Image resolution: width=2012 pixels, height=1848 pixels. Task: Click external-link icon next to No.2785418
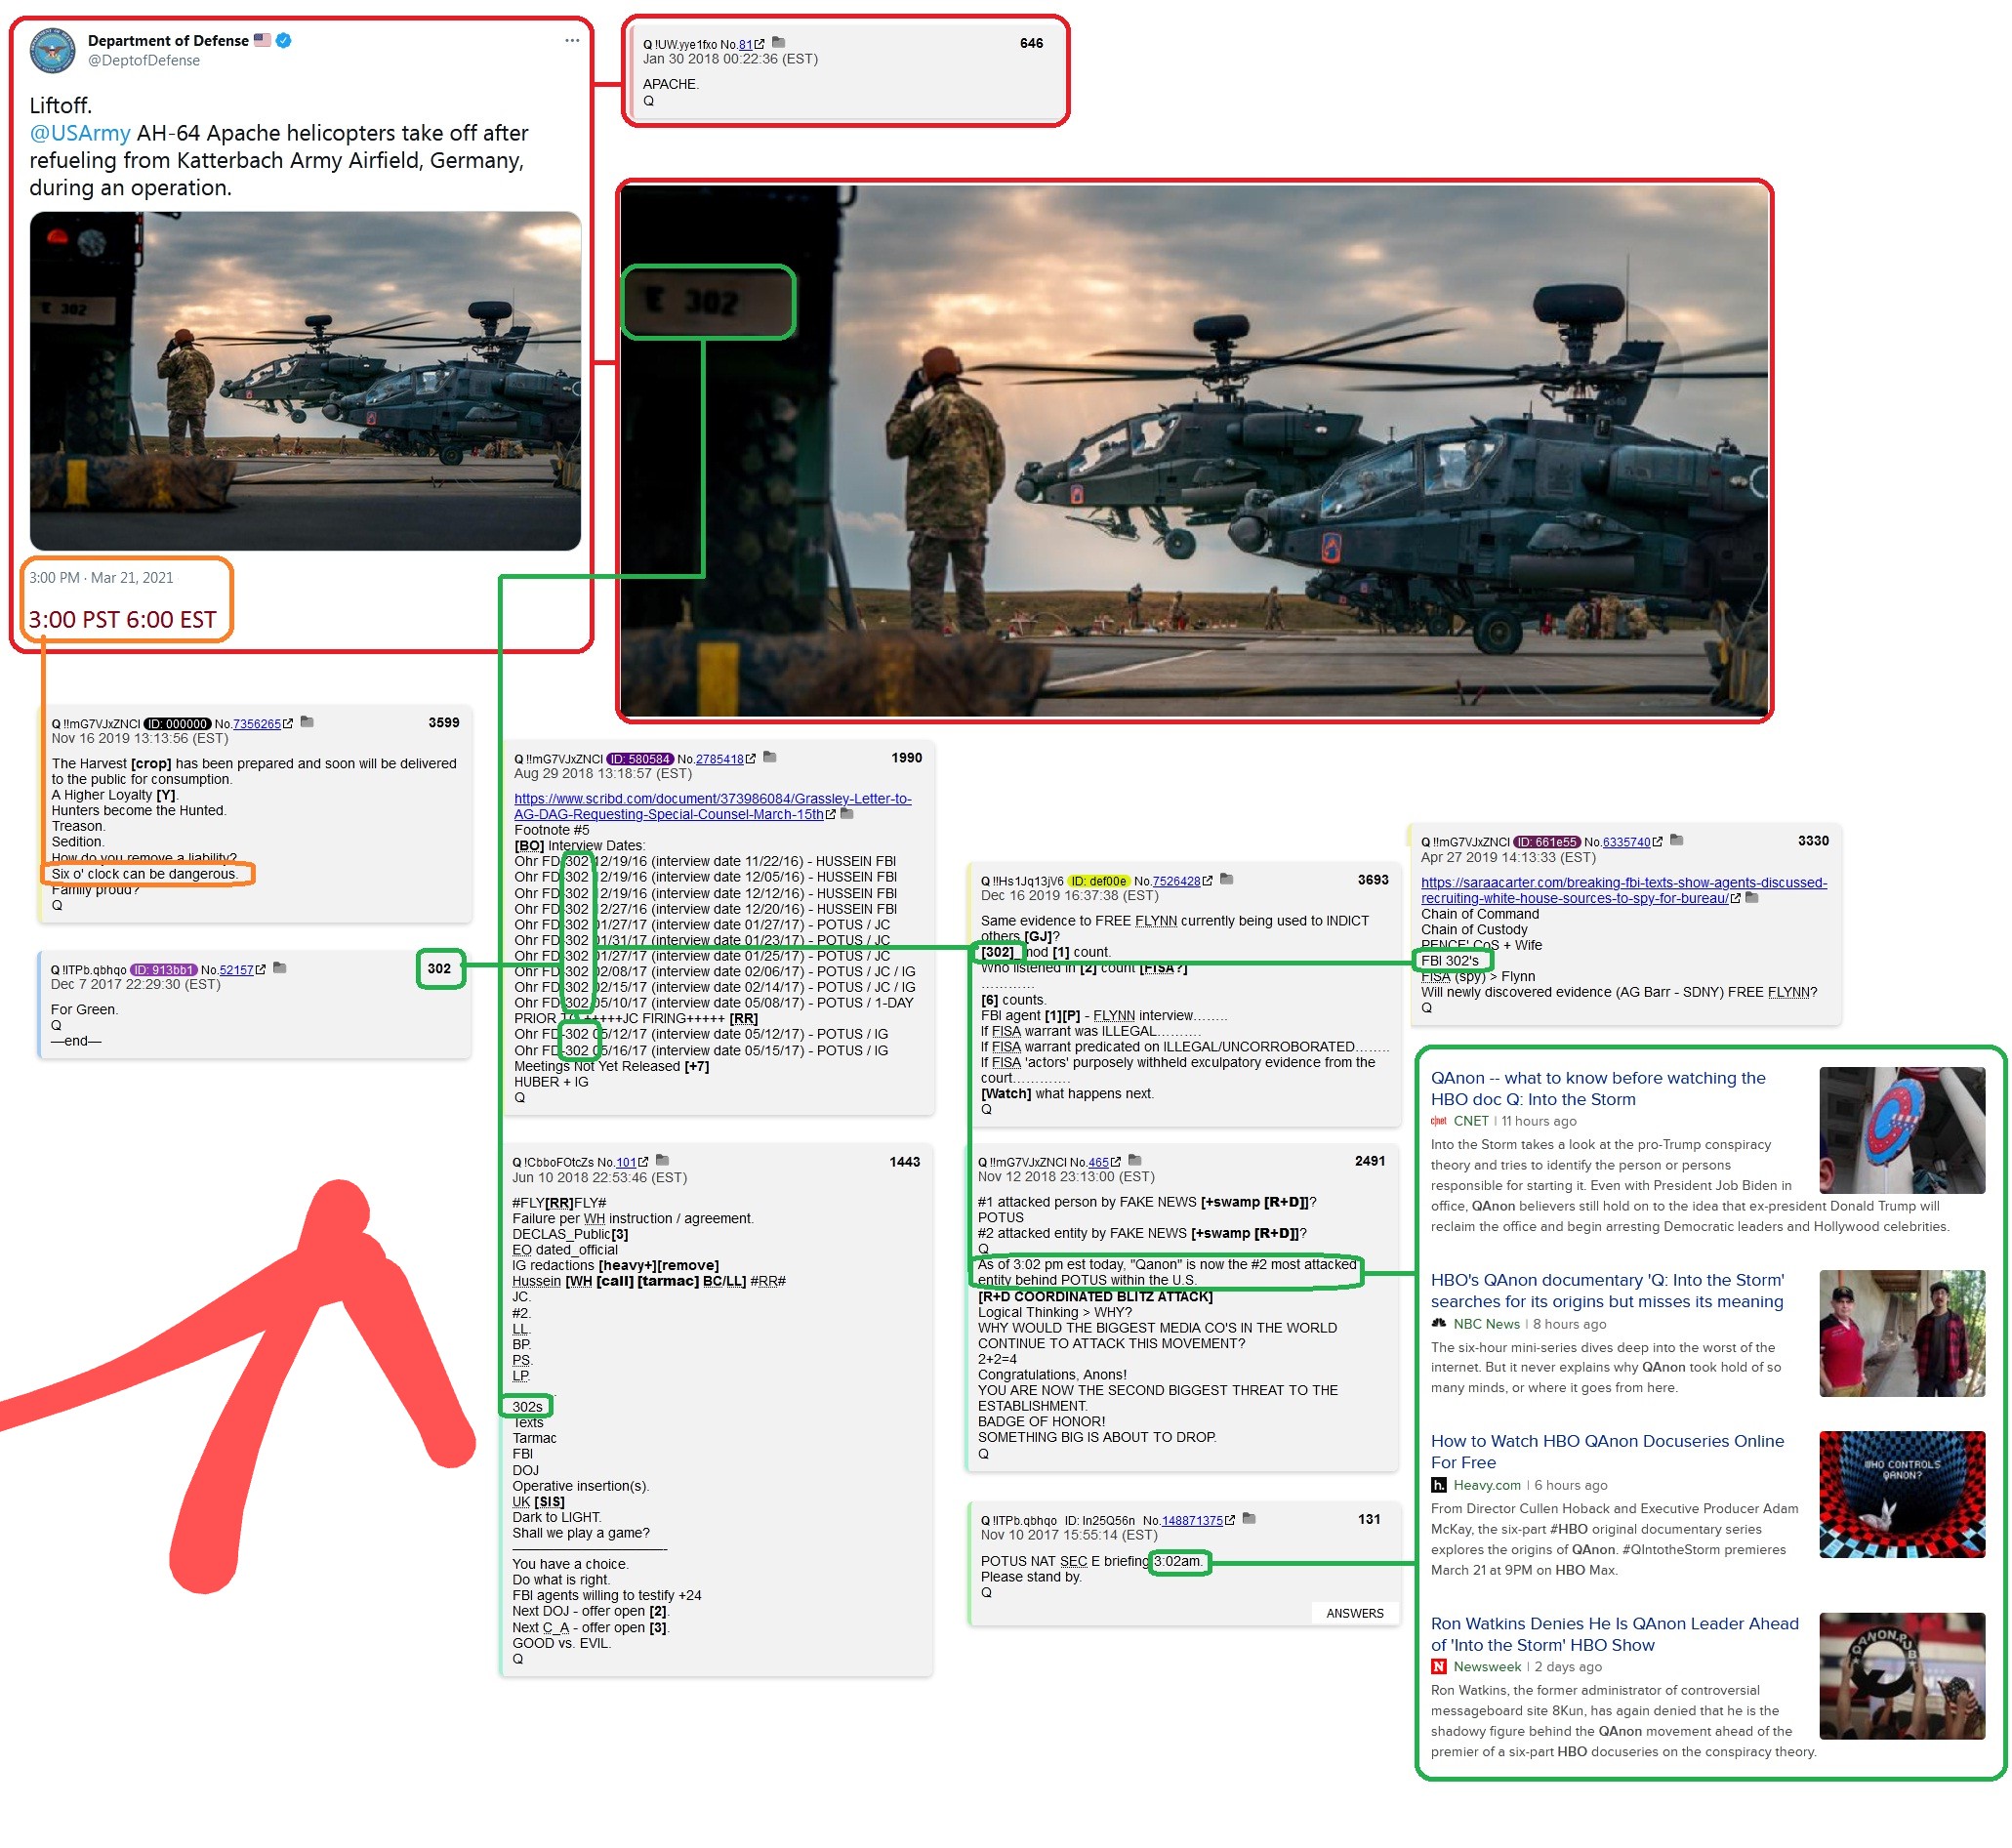tap(751, 759)
